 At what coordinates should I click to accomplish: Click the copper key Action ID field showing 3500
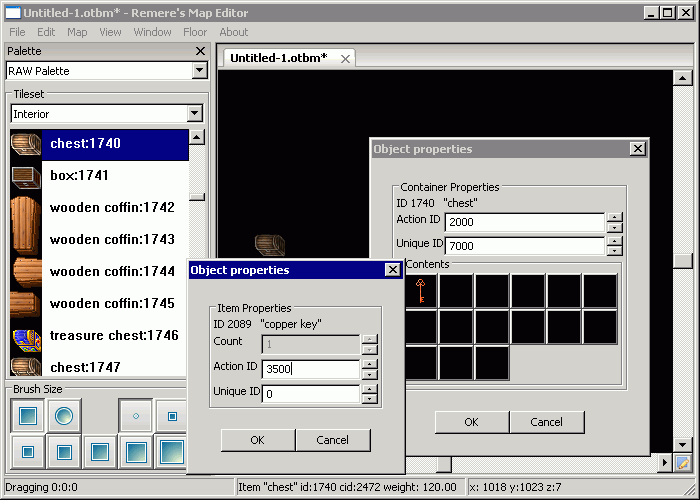point(311,369)
